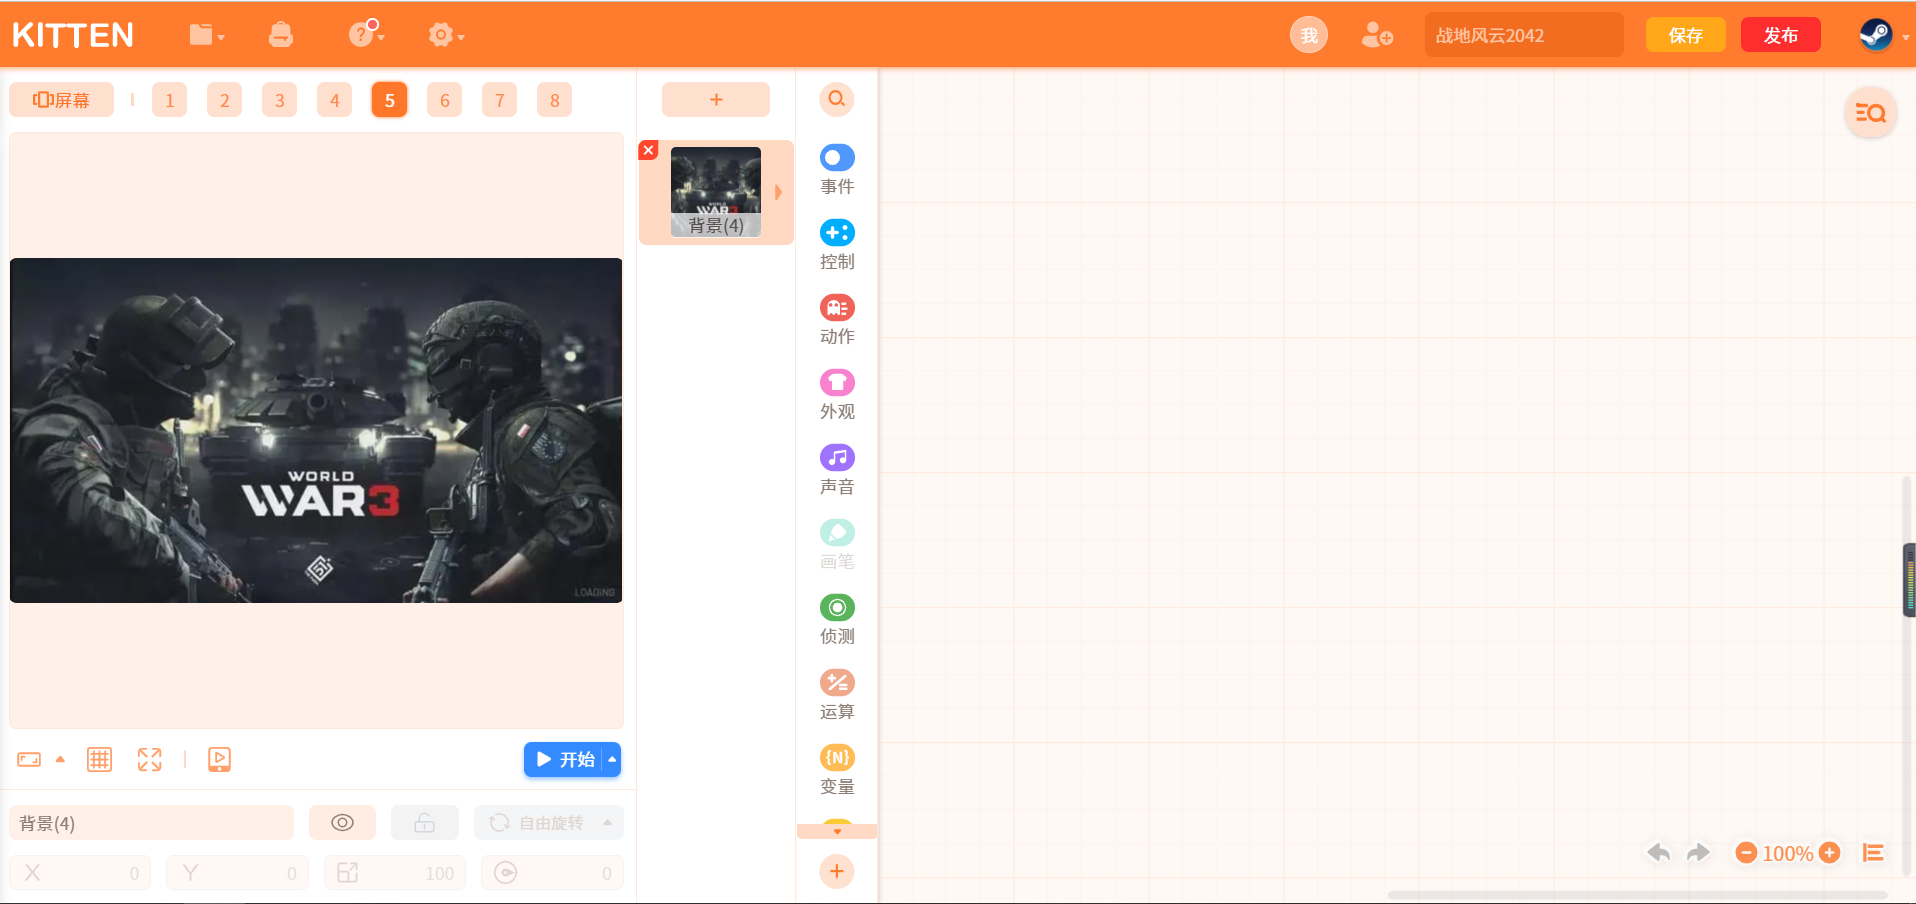Click the align blocks icon
The width and height of the screenshot is (1916, 904).
coord(1873,853)
